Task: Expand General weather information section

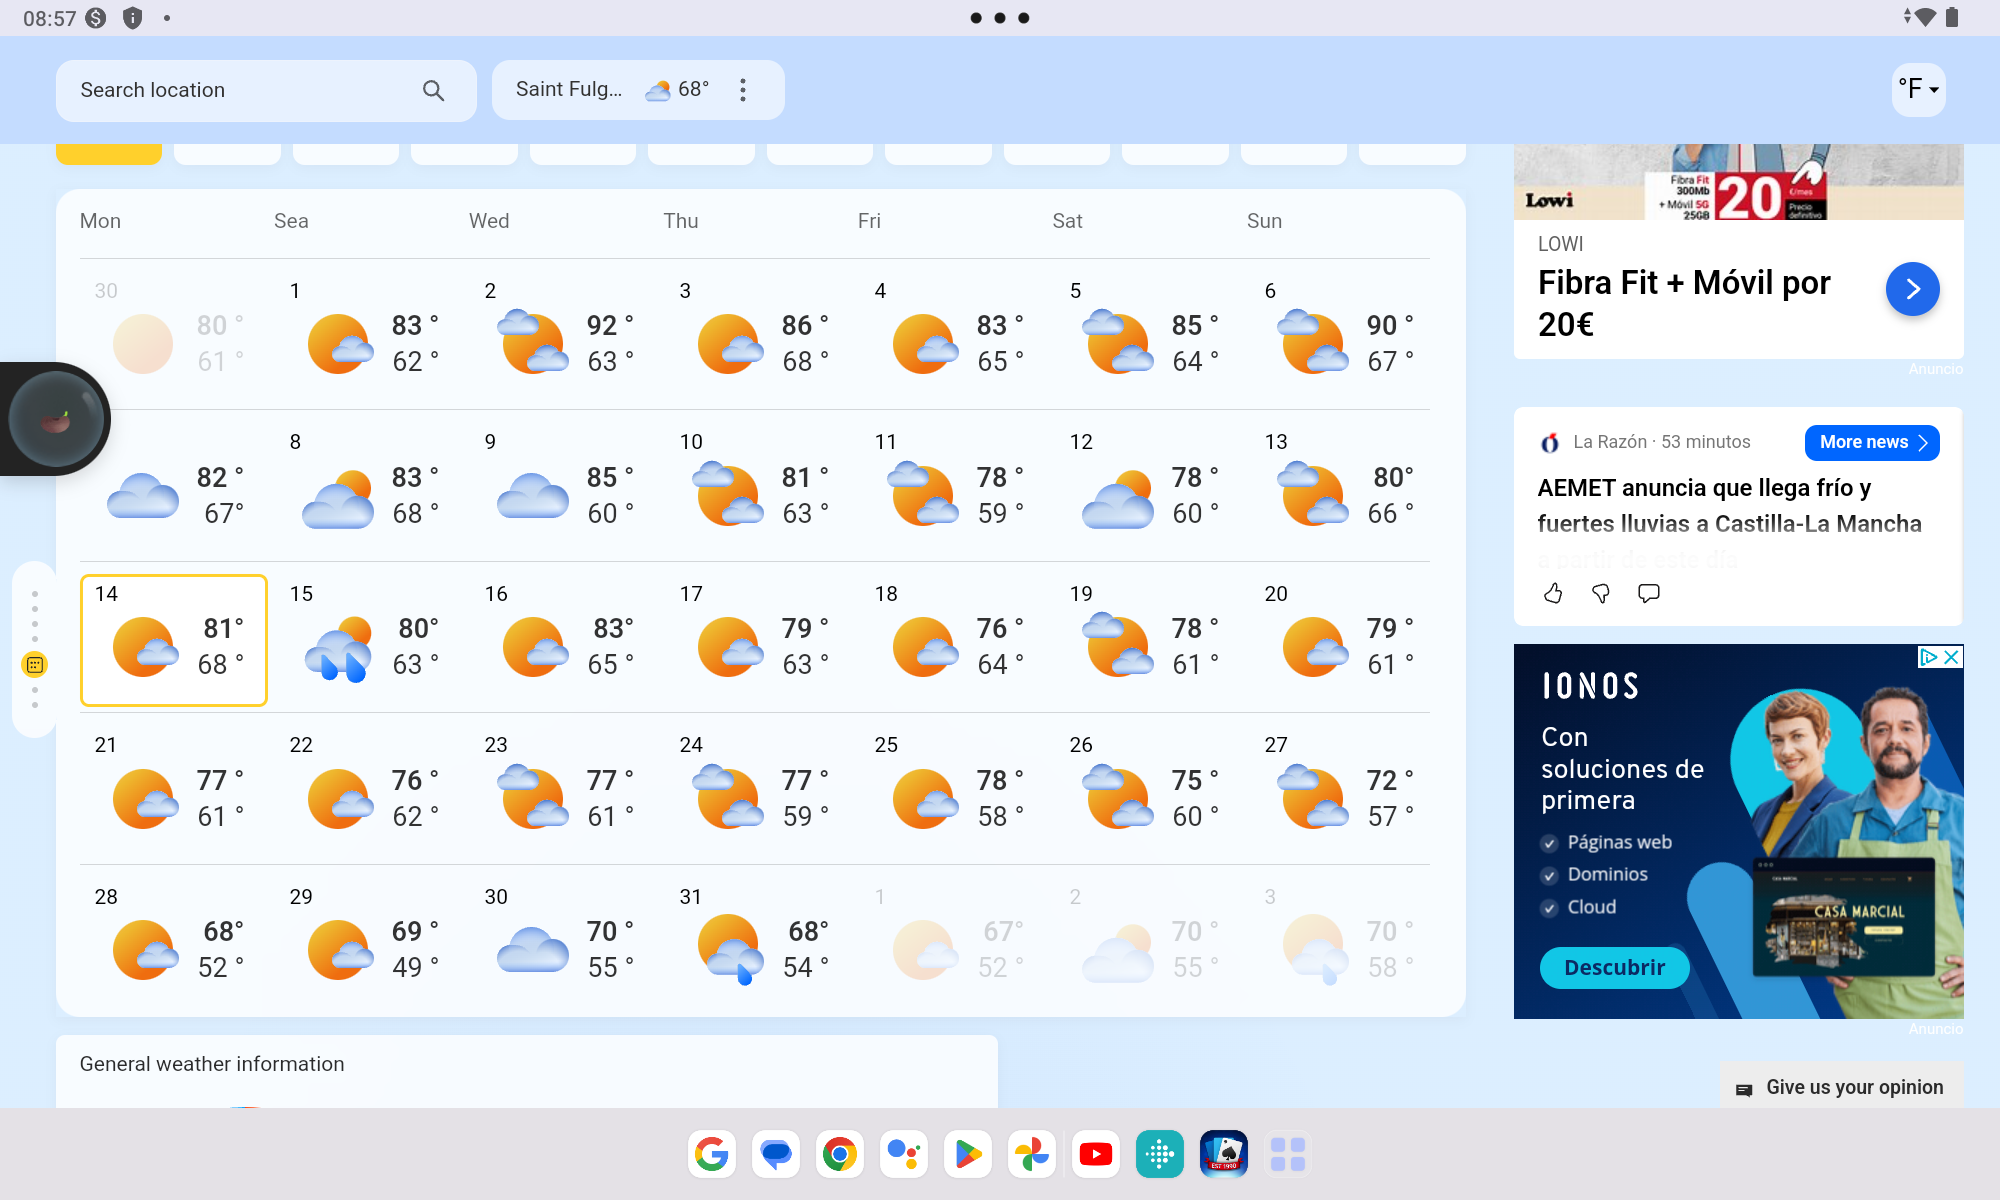Action: (x=529, y=1064)
